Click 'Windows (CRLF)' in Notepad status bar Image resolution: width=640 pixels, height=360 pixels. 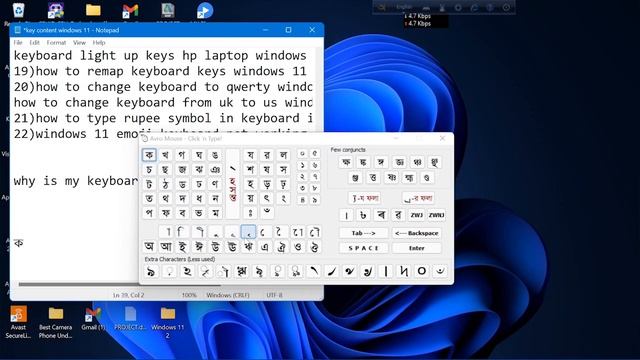tap(228, 295)
